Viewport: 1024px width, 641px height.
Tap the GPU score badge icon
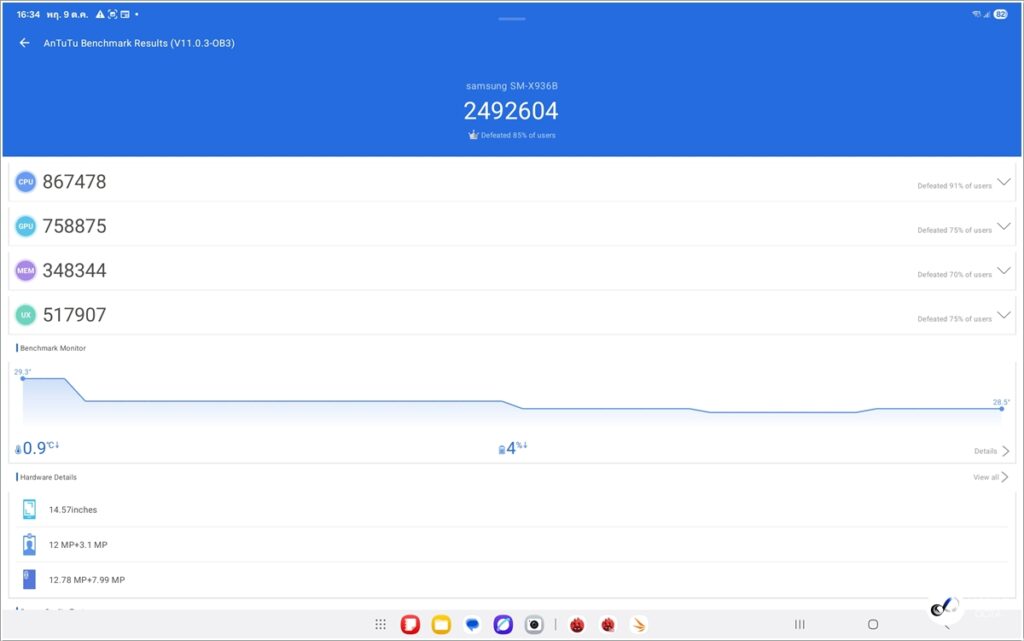pyautogui.click(x=26, y=226)
